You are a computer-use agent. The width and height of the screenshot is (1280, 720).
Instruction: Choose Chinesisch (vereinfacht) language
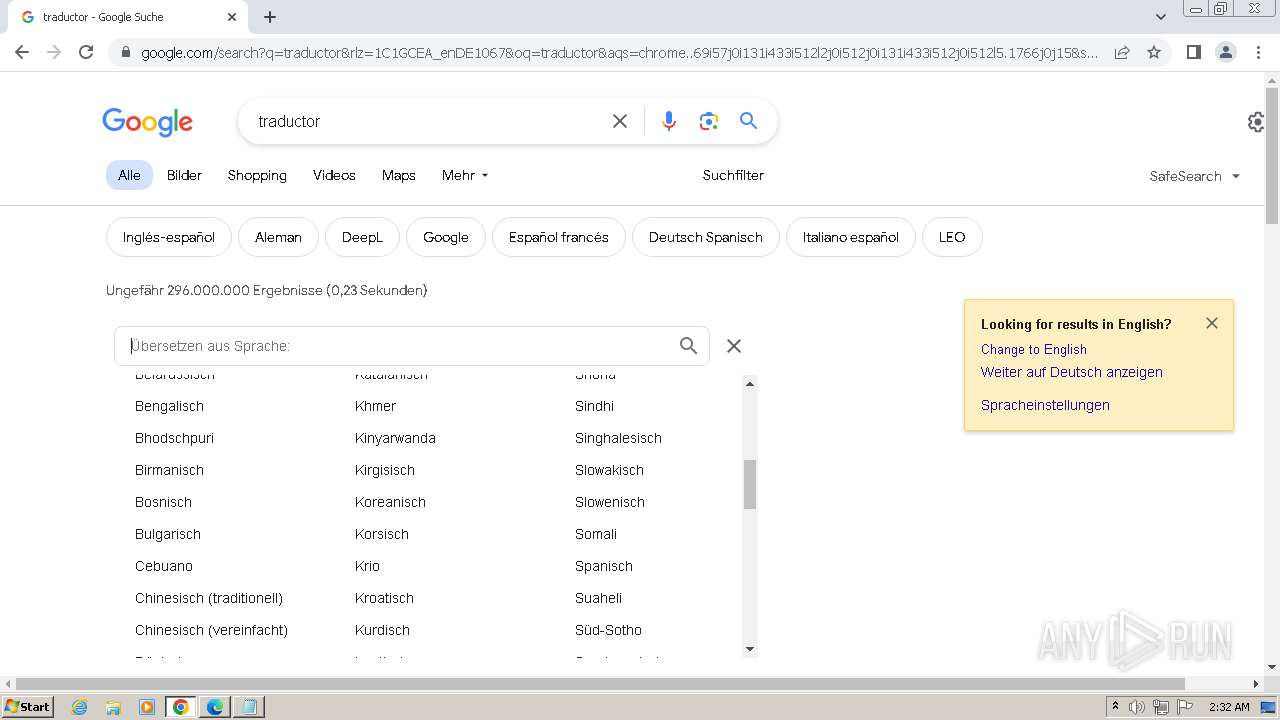tap(211, 630)
